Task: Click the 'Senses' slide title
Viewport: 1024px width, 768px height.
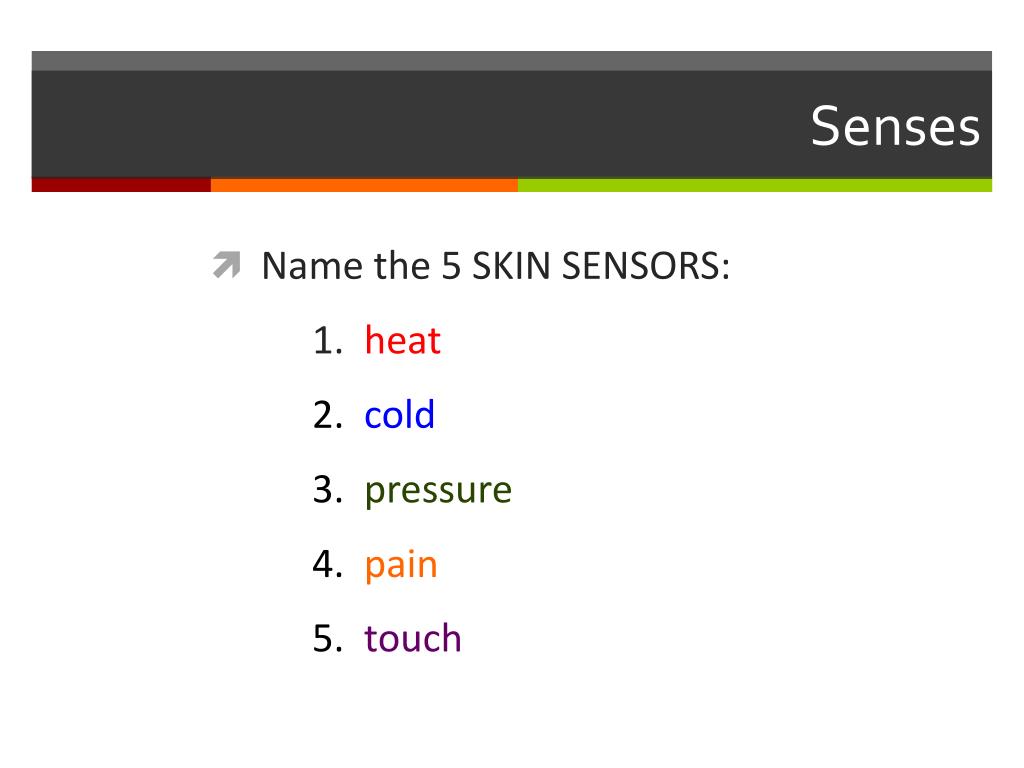Action: [895, 126]
